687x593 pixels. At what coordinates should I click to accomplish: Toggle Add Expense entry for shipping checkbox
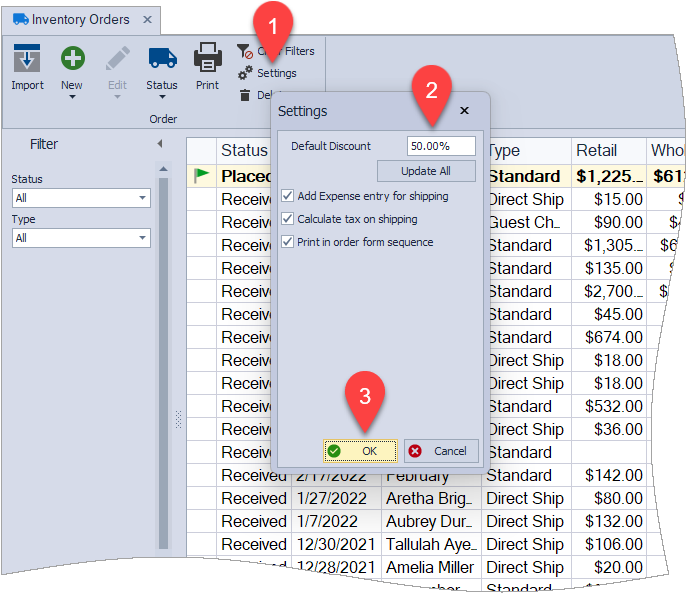(287, 195)
